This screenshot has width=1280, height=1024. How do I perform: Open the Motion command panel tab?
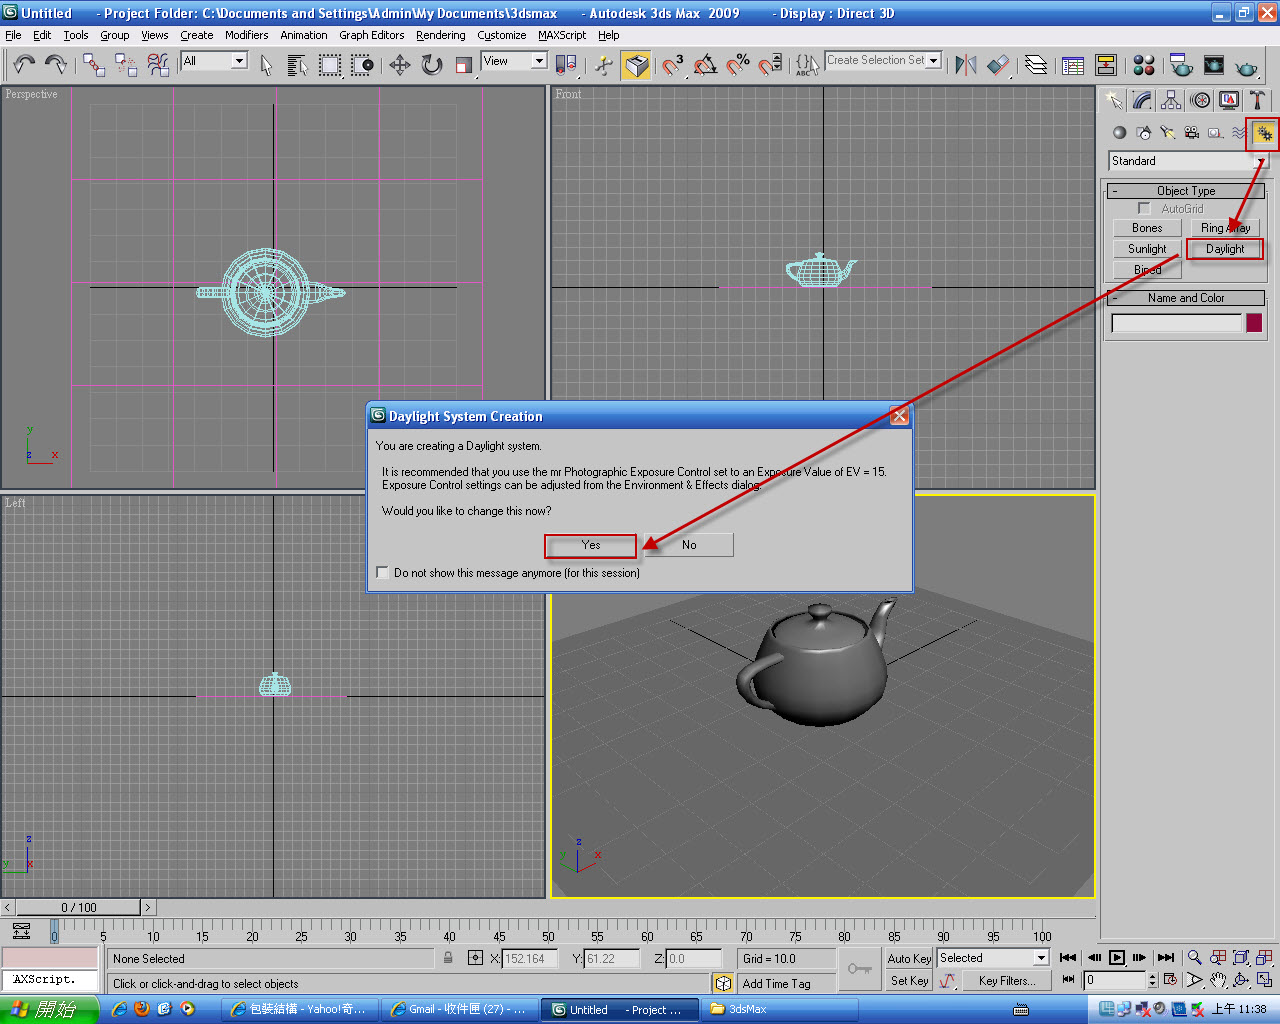pos(1201,100)
